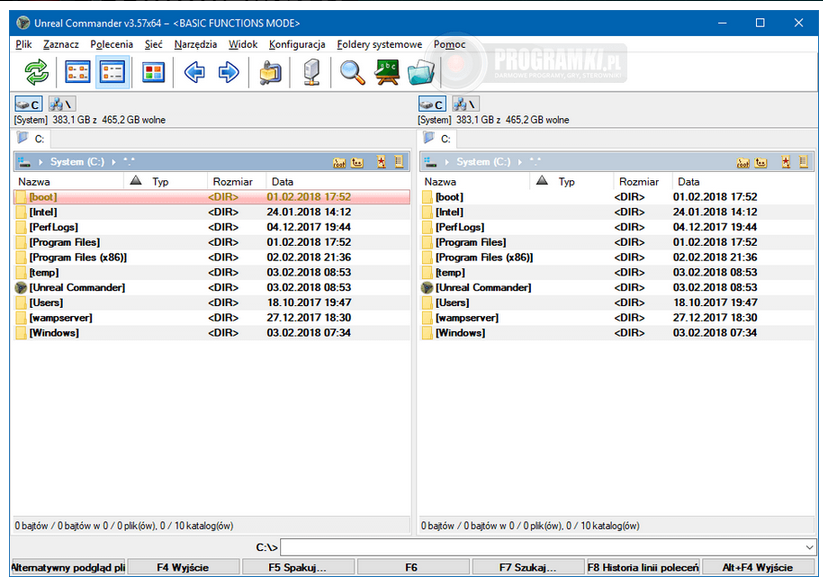Open the Narzędzia menu

tap(195, 45)
